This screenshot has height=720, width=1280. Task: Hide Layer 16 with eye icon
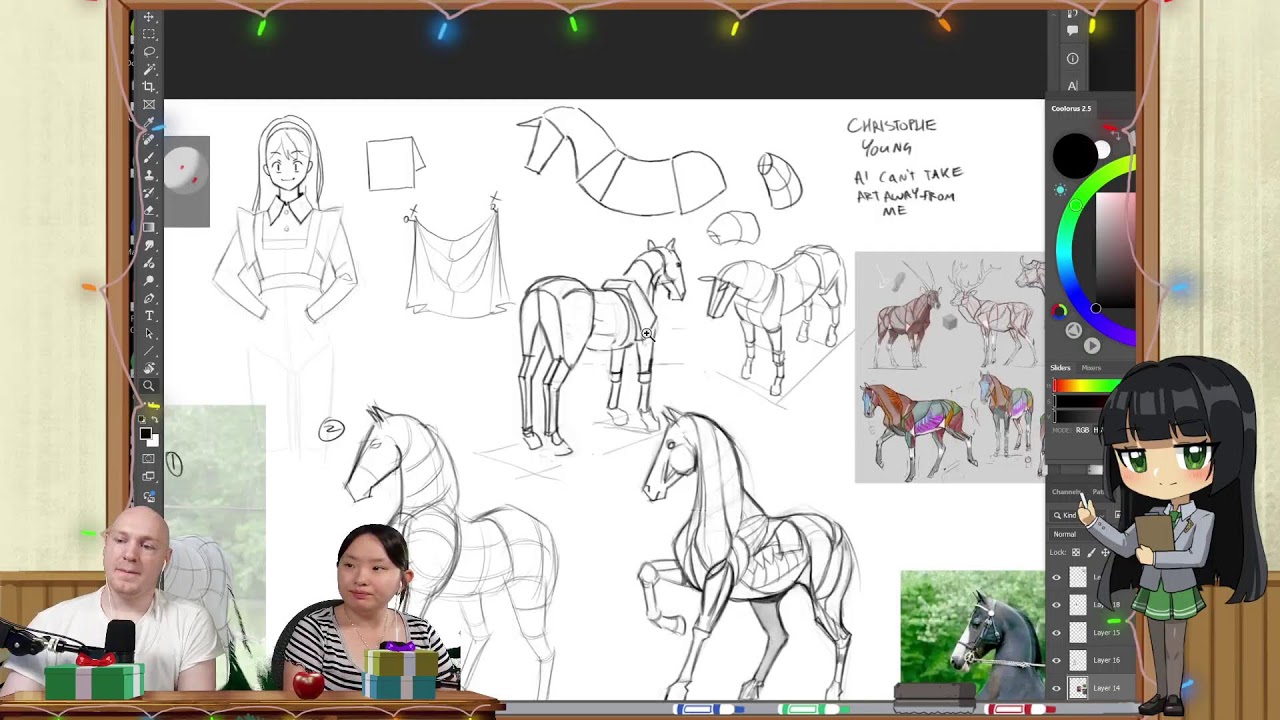pyautogui.click(x=1056, y=660)
